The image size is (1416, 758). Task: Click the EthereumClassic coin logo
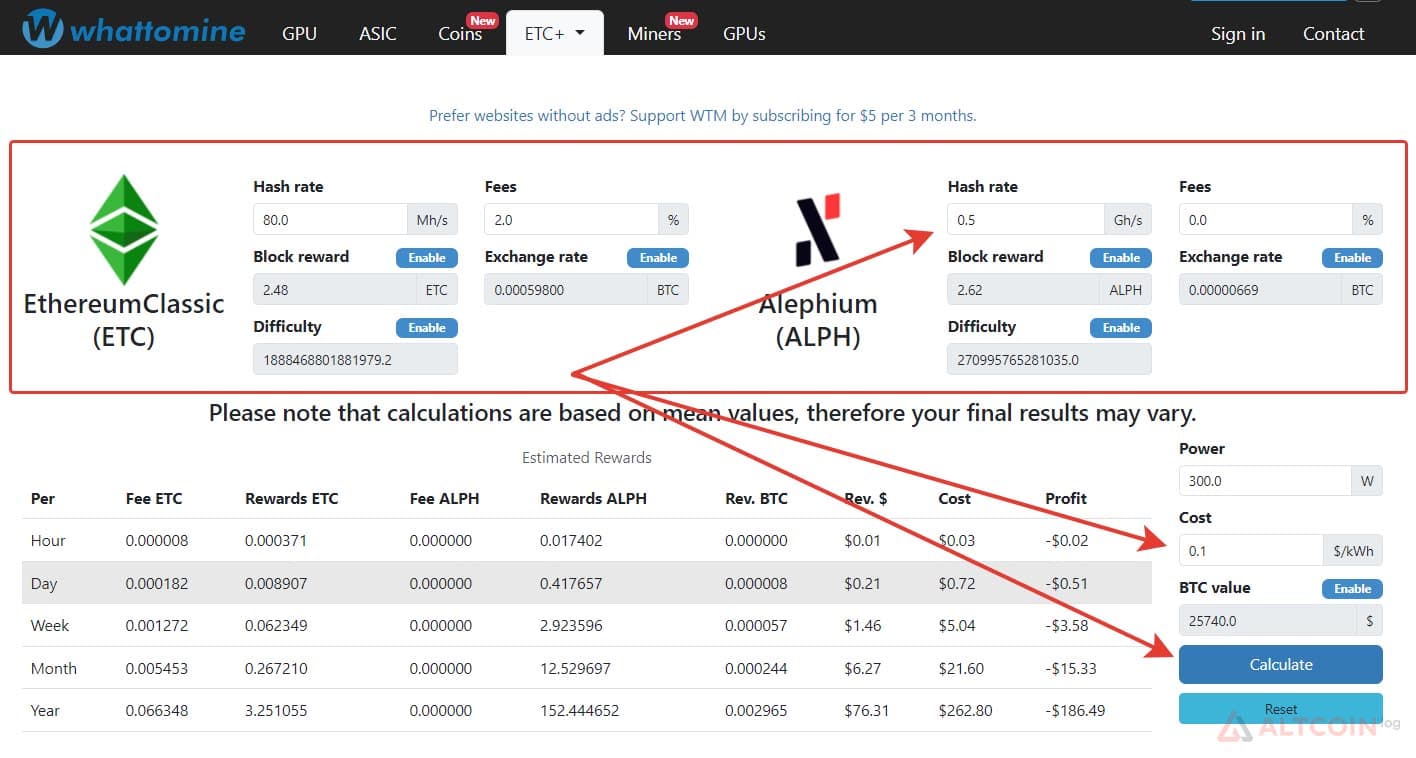click(x=124, y=229)
